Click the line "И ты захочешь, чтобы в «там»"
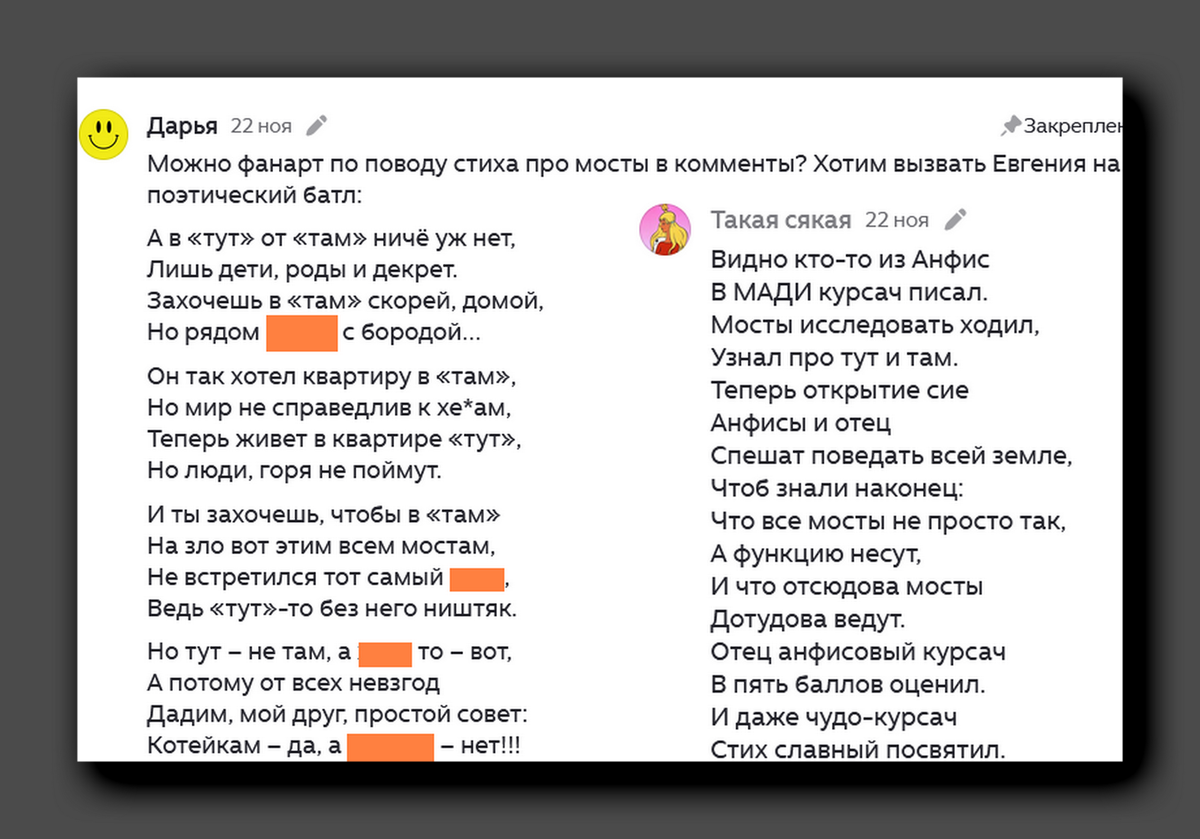1200x839 pixels. click(324, 516)
